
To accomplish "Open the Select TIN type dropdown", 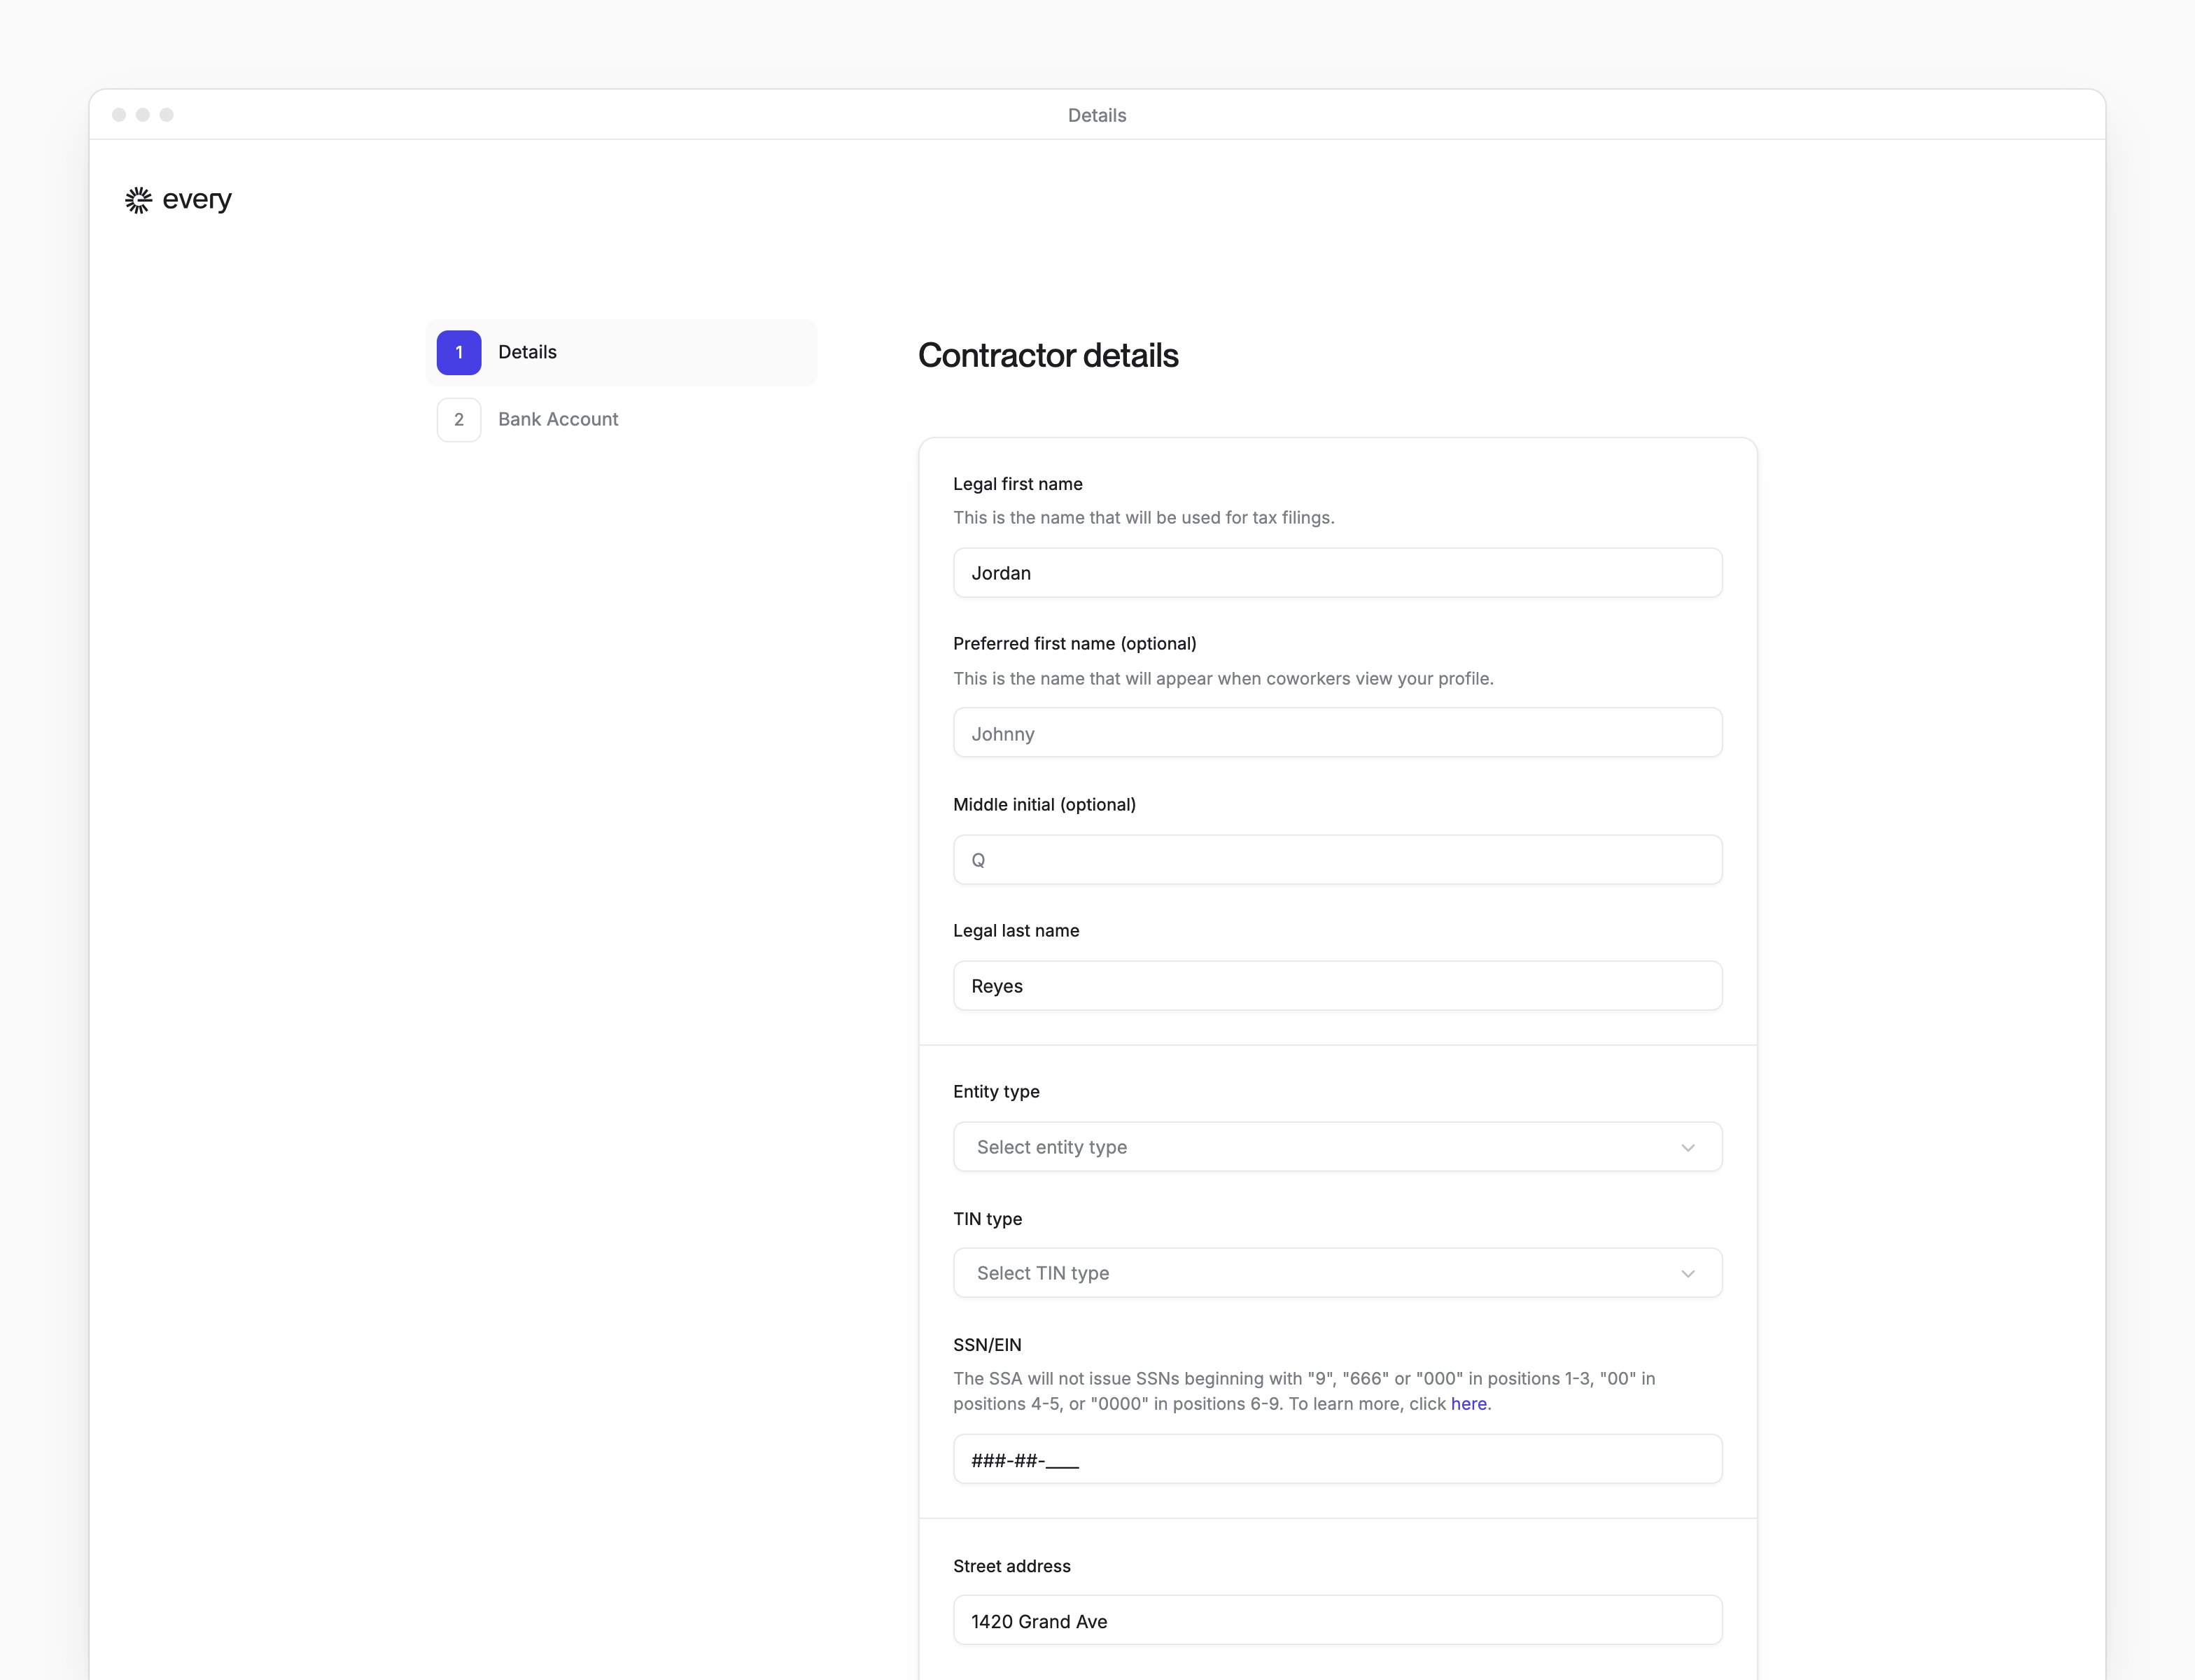I will click(x=1337, y=1273).
